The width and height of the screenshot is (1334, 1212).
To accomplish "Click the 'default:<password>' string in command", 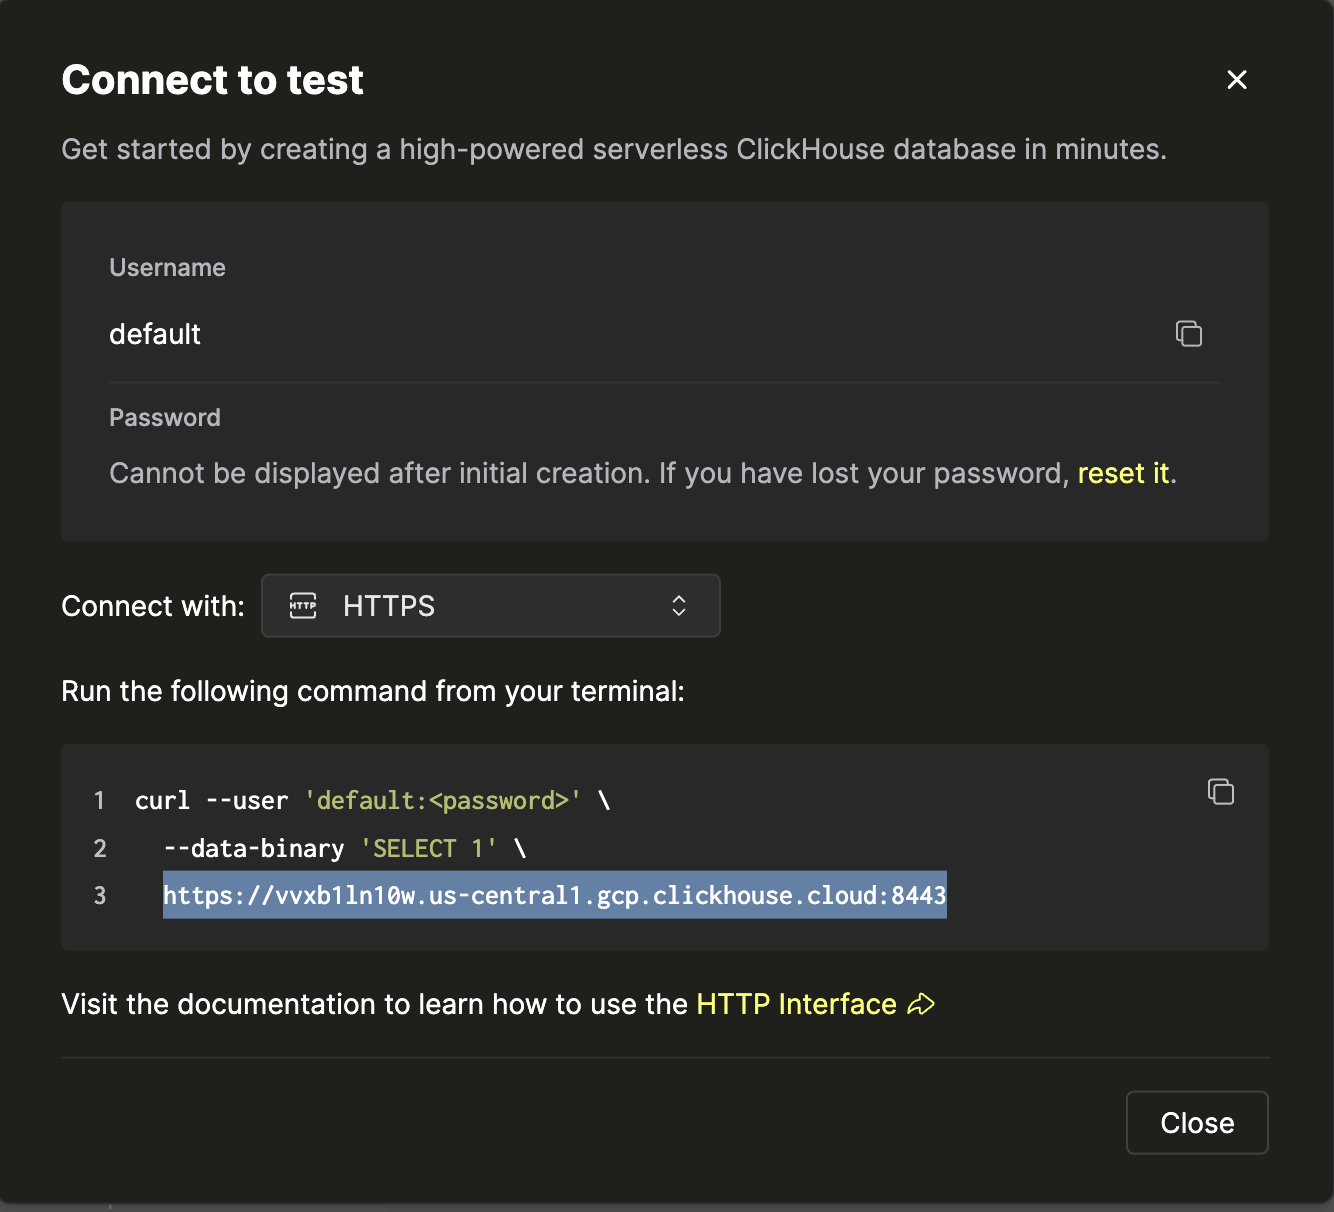I will pyautogui.click(x=442, y=801).
